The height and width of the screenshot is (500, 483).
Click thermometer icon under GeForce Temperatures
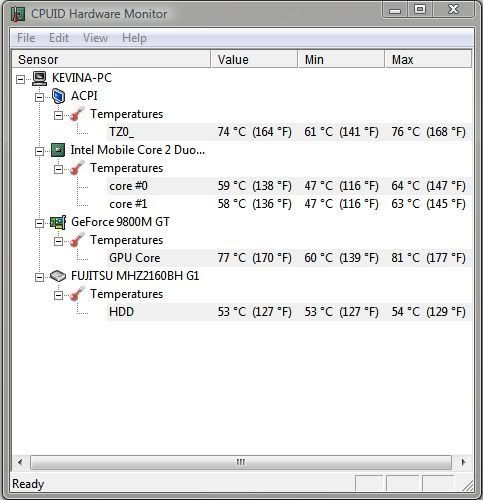(77, 240)
